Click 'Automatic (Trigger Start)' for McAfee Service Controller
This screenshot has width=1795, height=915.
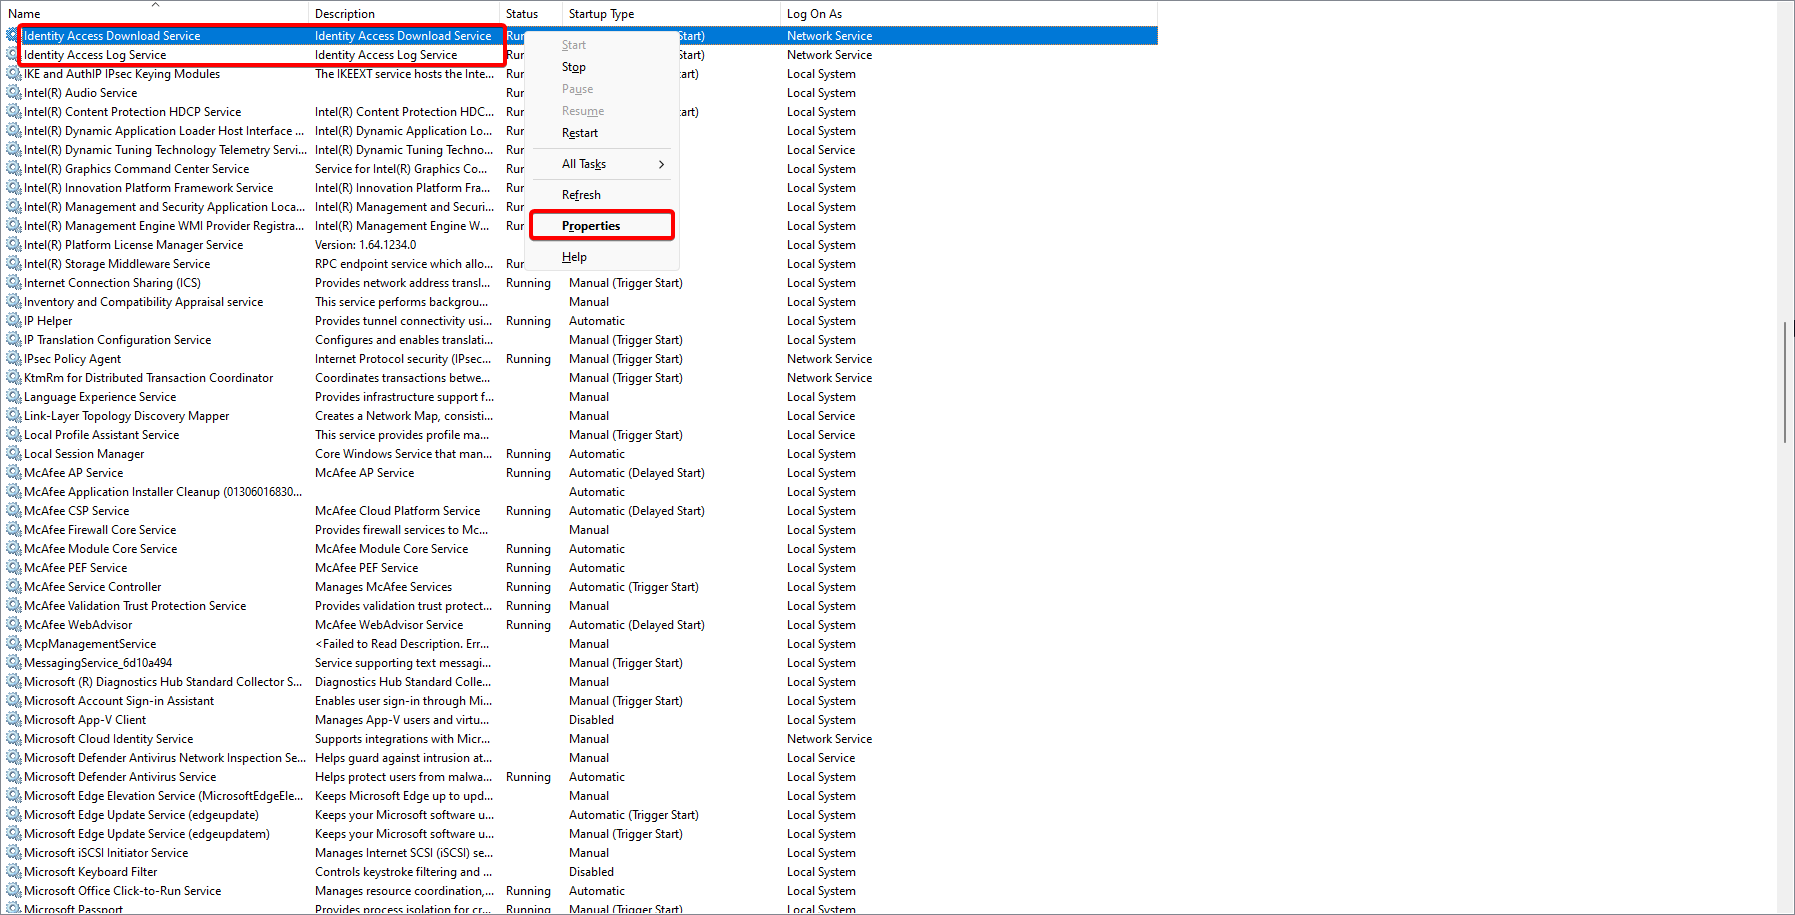[634, 587]
